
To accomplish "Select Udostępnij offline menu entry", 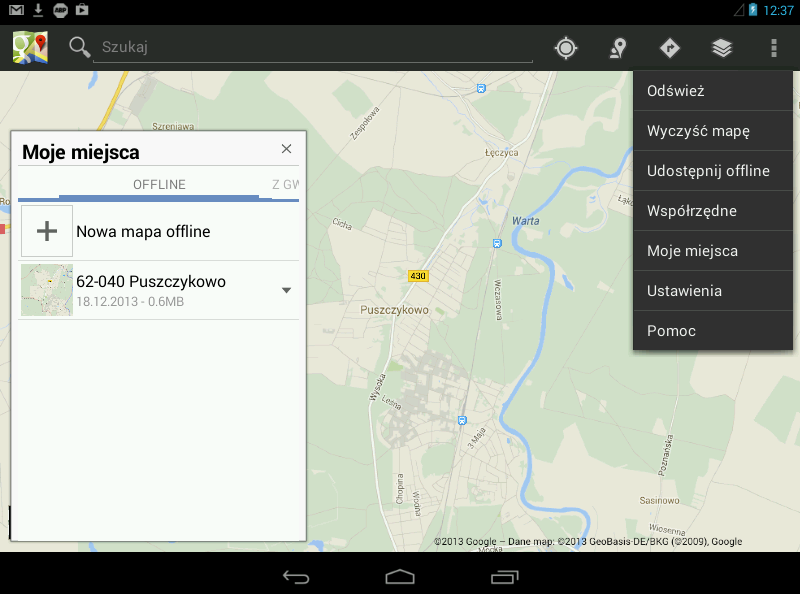I will (x=713, y=171).
